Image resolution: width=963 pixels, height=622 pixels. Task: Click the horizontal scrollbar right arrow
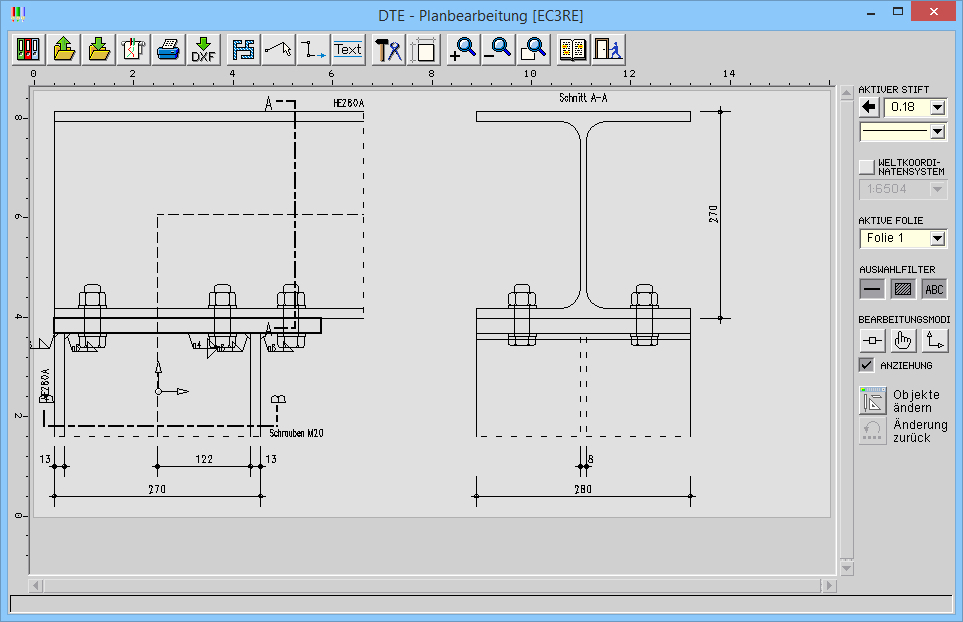click(x=829, y=585)
